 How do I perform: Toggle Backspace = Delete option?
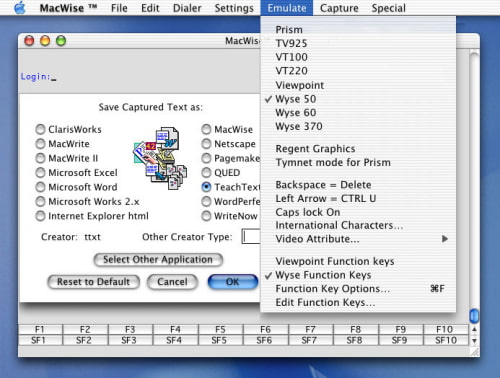coord(358,185)
